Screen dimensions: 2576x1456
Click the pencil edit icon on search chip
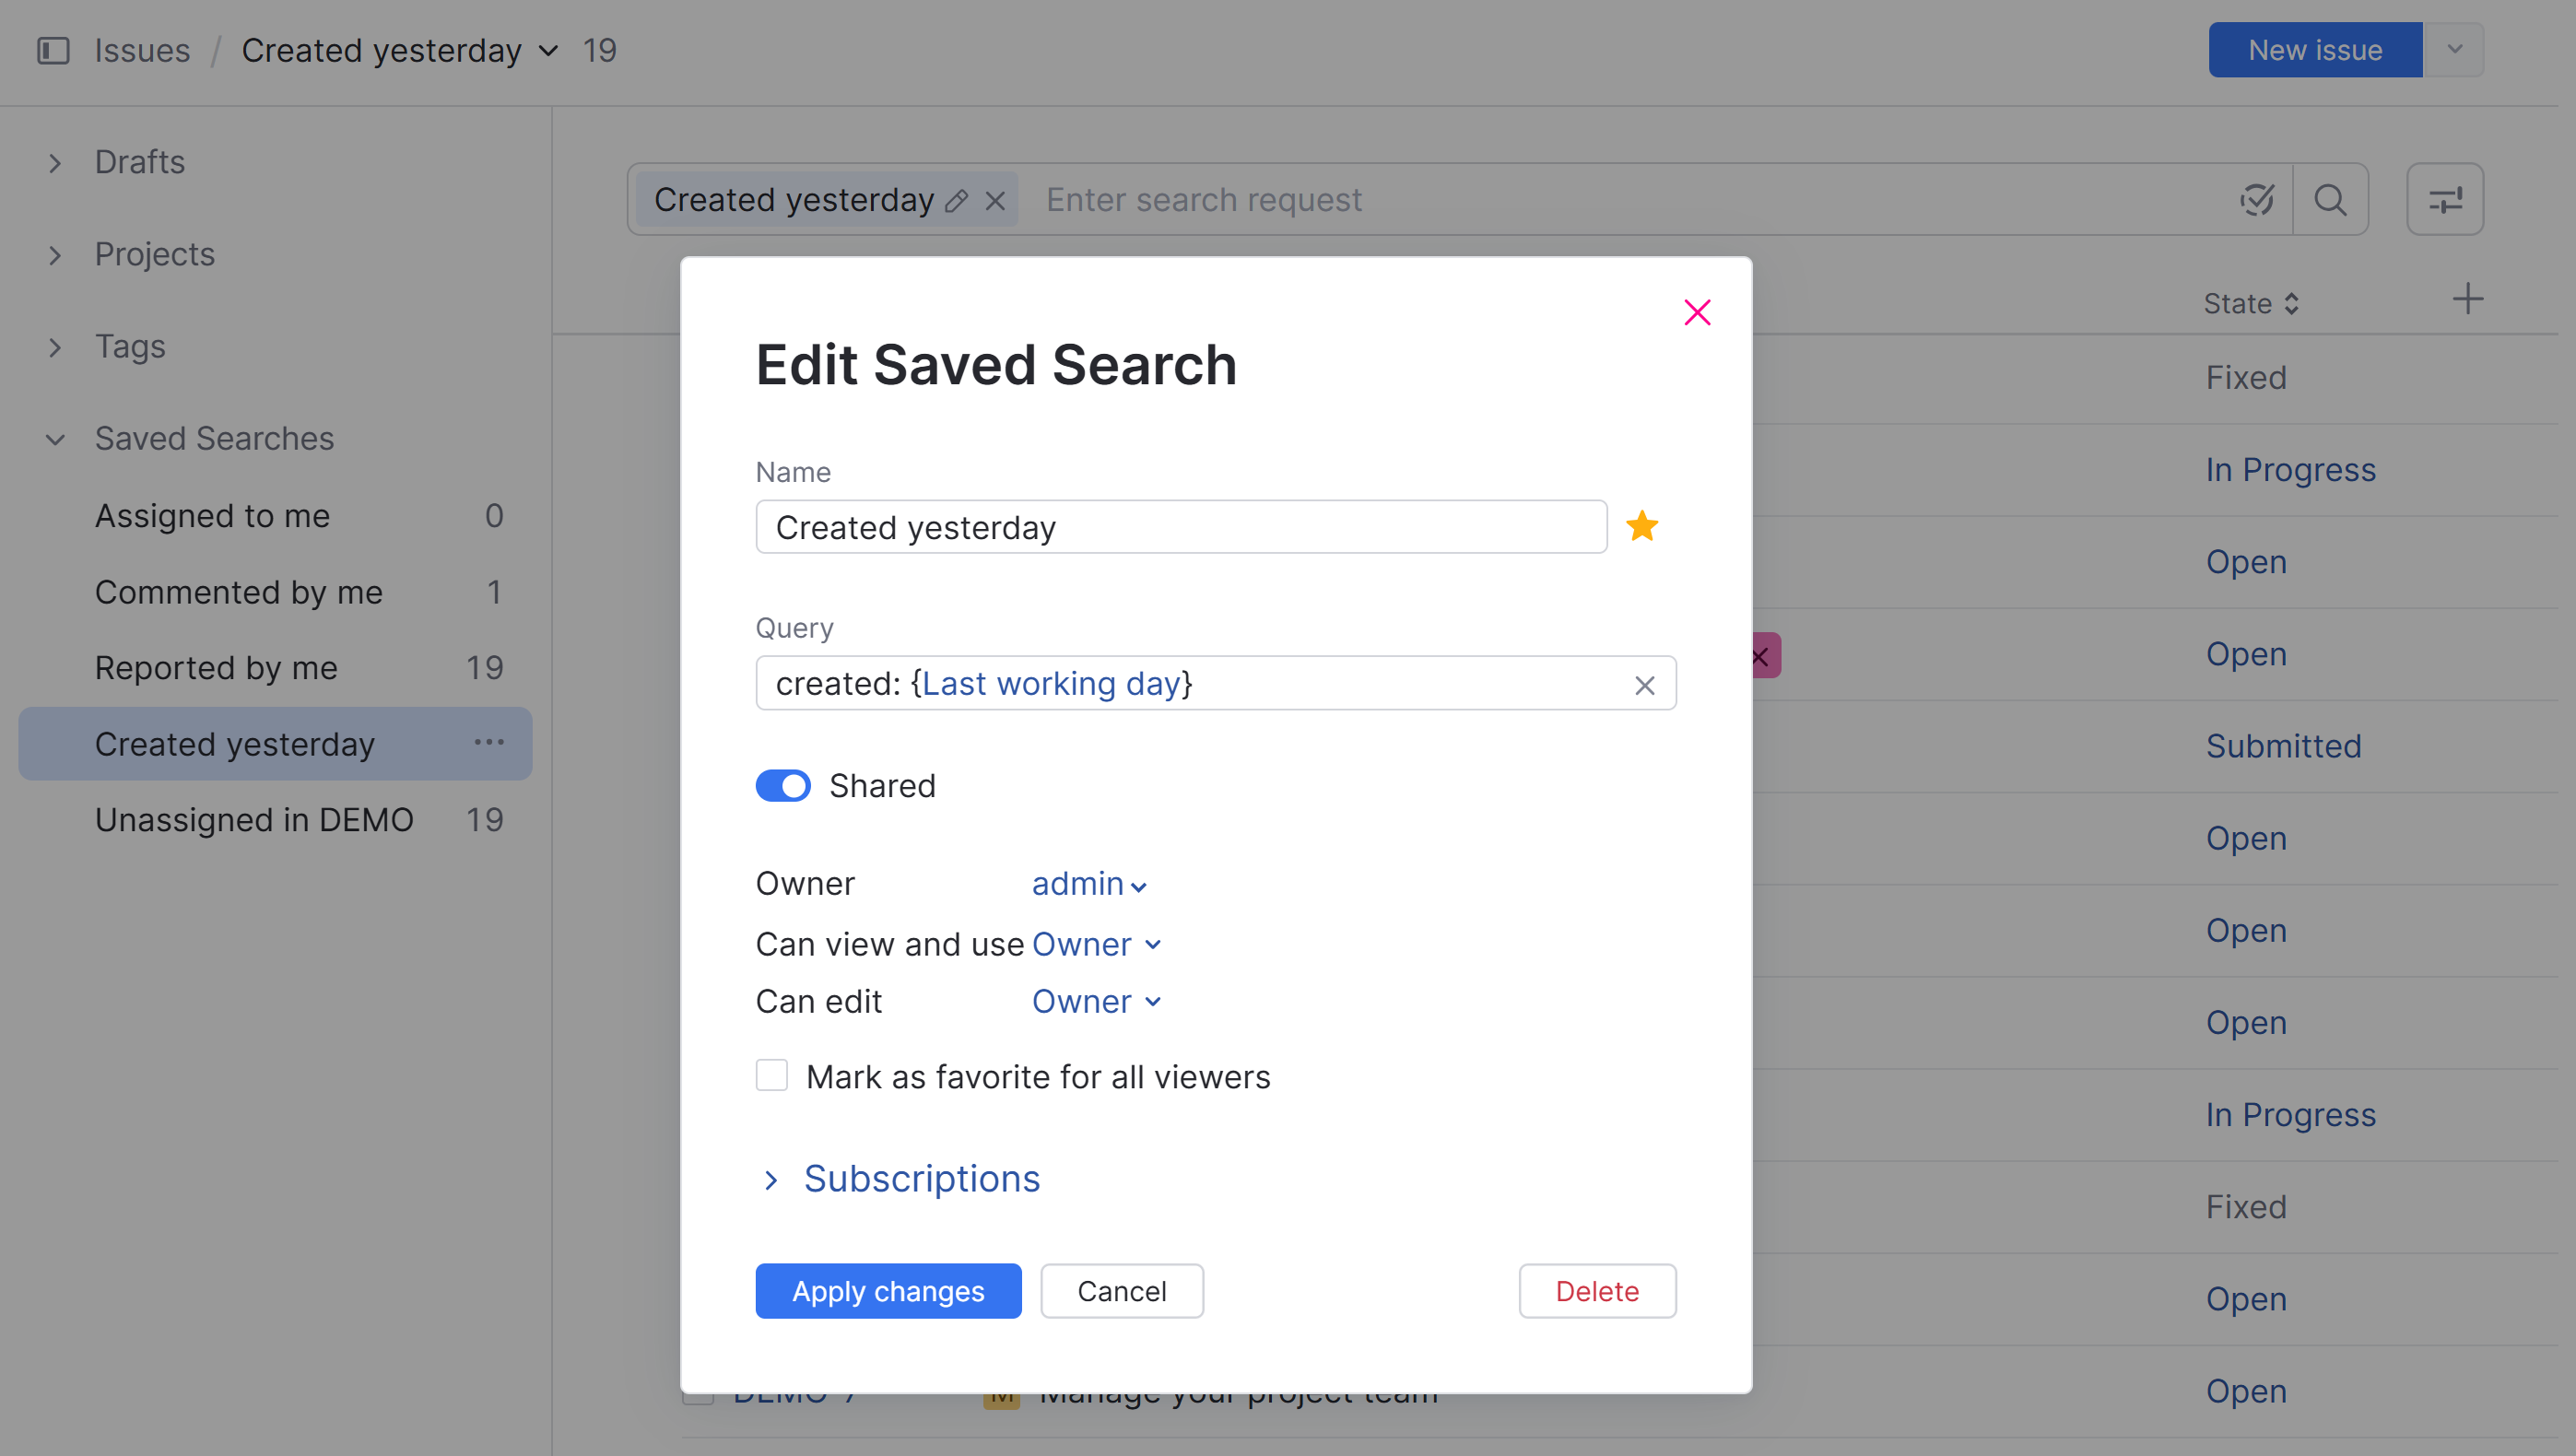click(x=957, y=201)
